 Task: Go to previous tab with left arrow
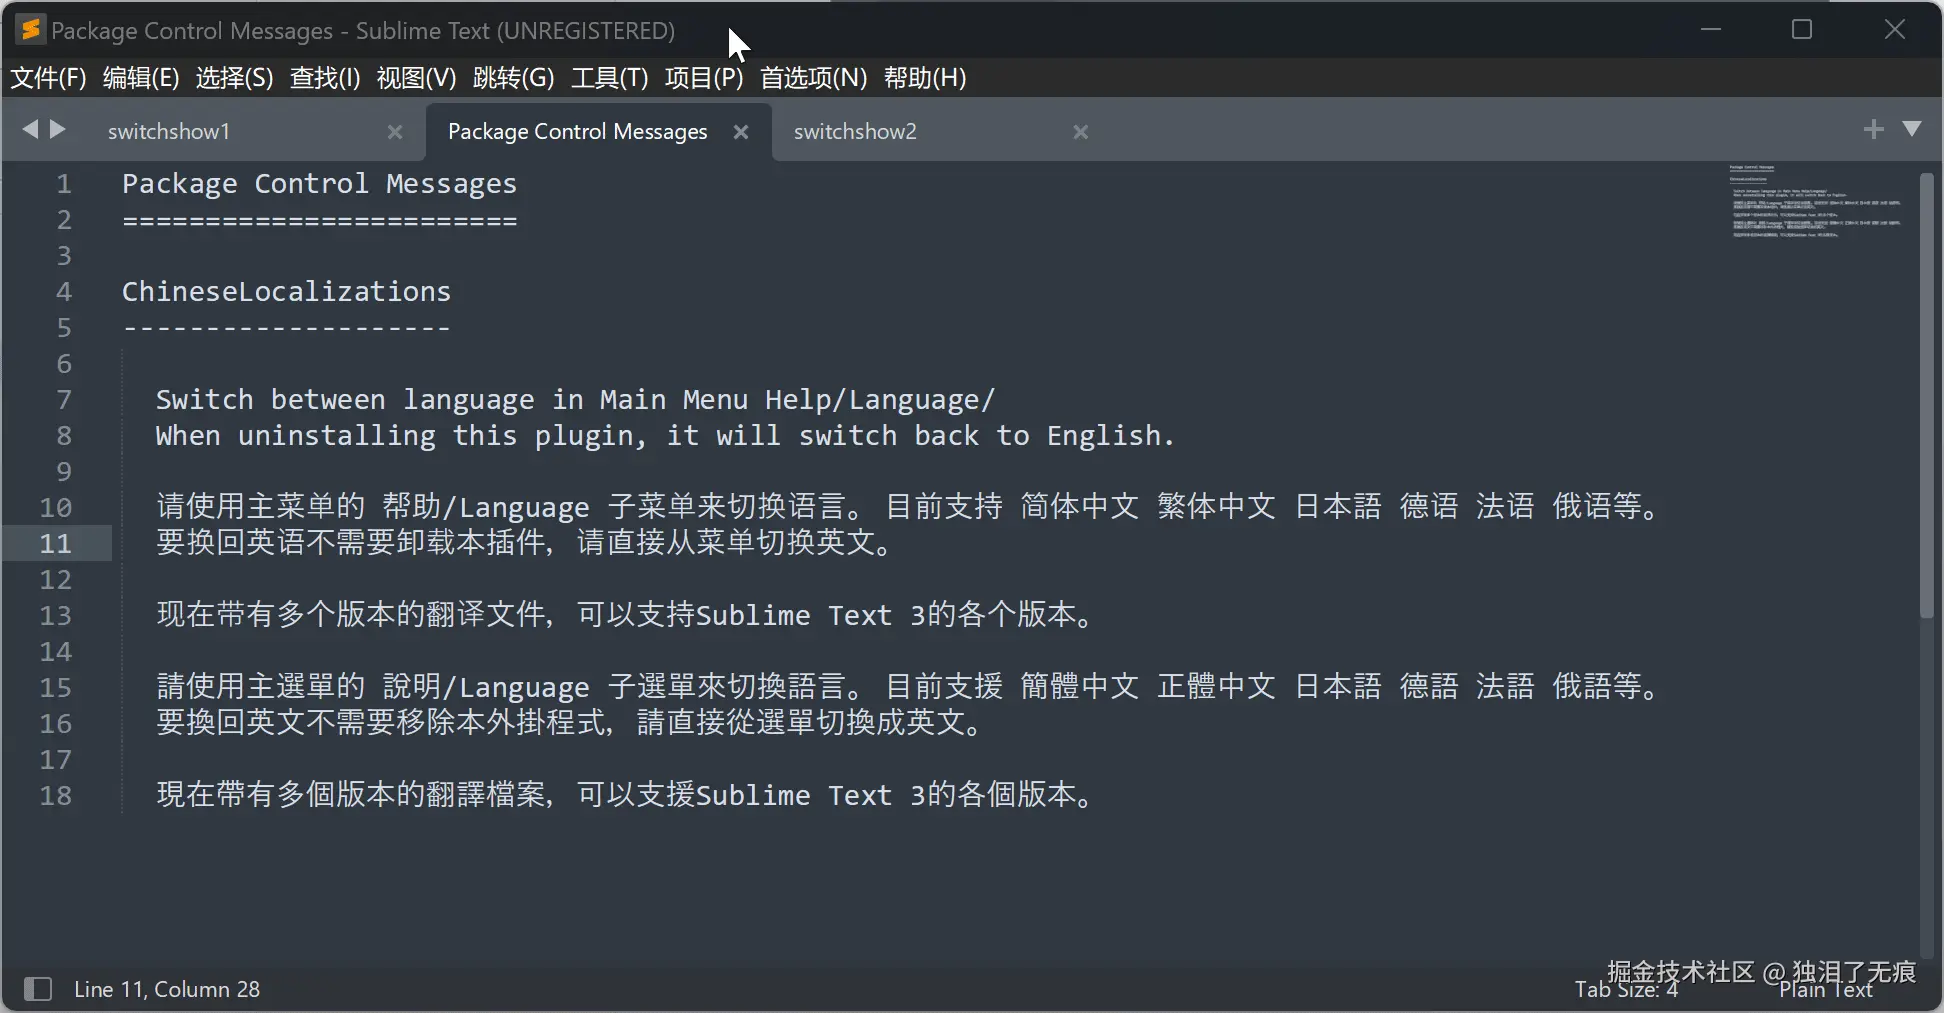30,129
